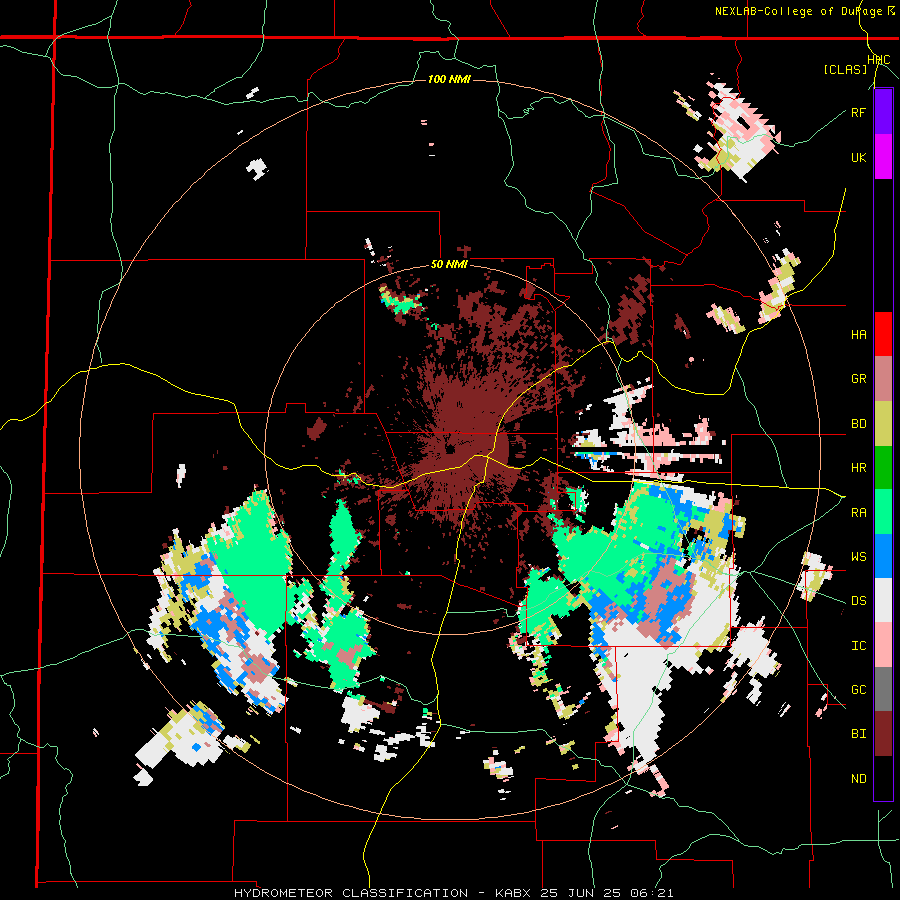Click the 100 NMI range ring label
The width and height of the screenshot is (900, 900).
coord(449,79)
